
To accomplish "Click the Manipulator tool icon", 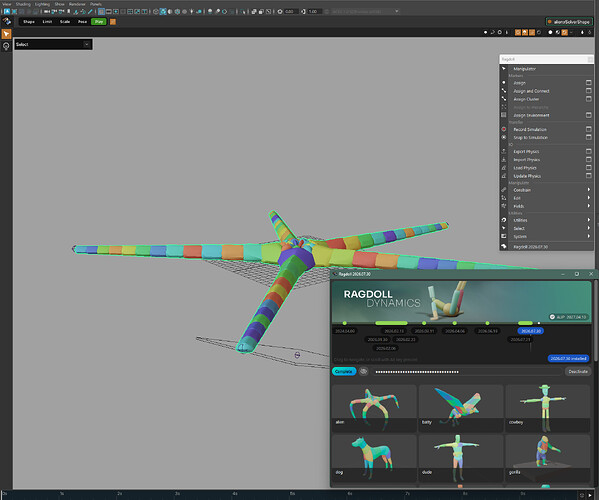I will 504,69.
